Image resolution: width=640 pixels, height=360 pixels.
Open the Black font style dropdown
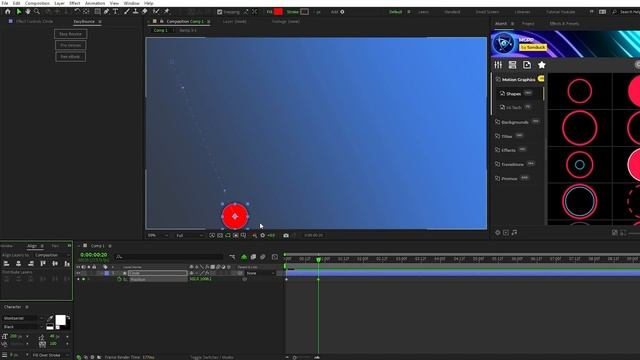pyautogui.click(x=23, y=327)
